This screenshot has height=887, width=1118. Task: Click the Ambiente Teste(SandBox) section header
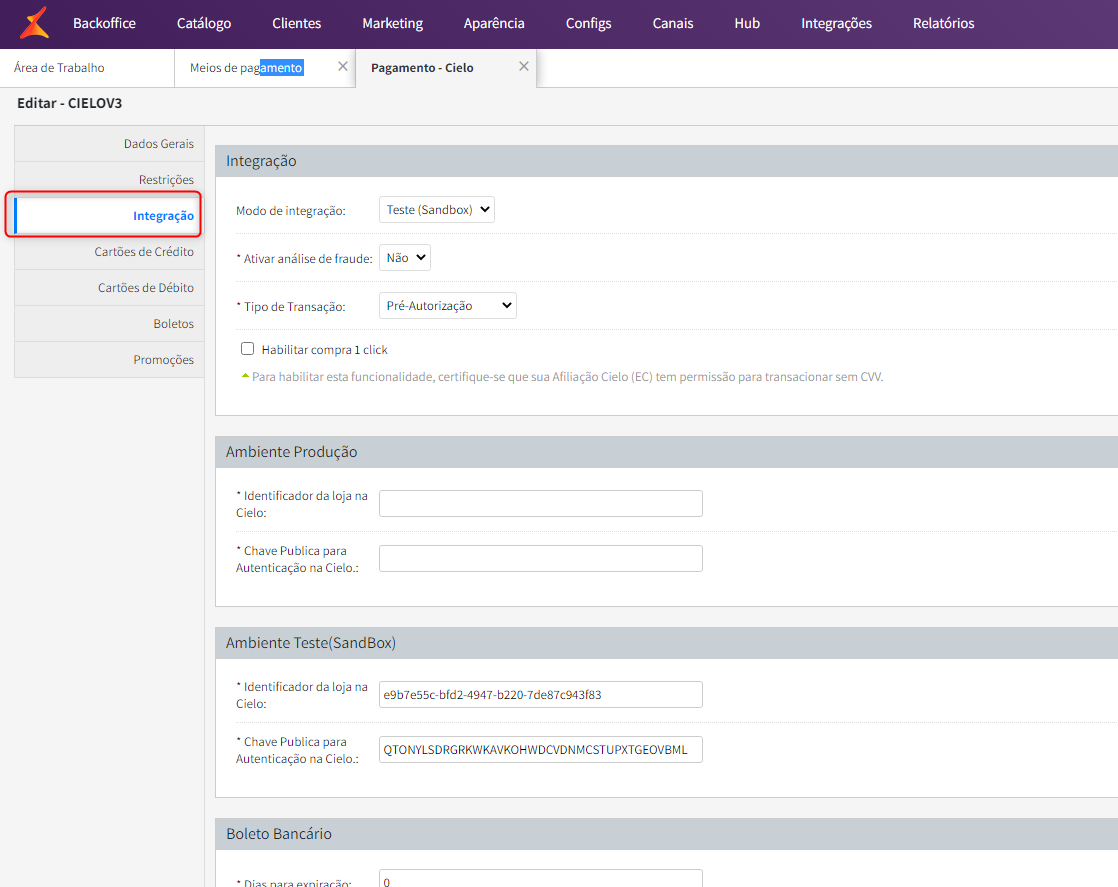coord(666,643)
